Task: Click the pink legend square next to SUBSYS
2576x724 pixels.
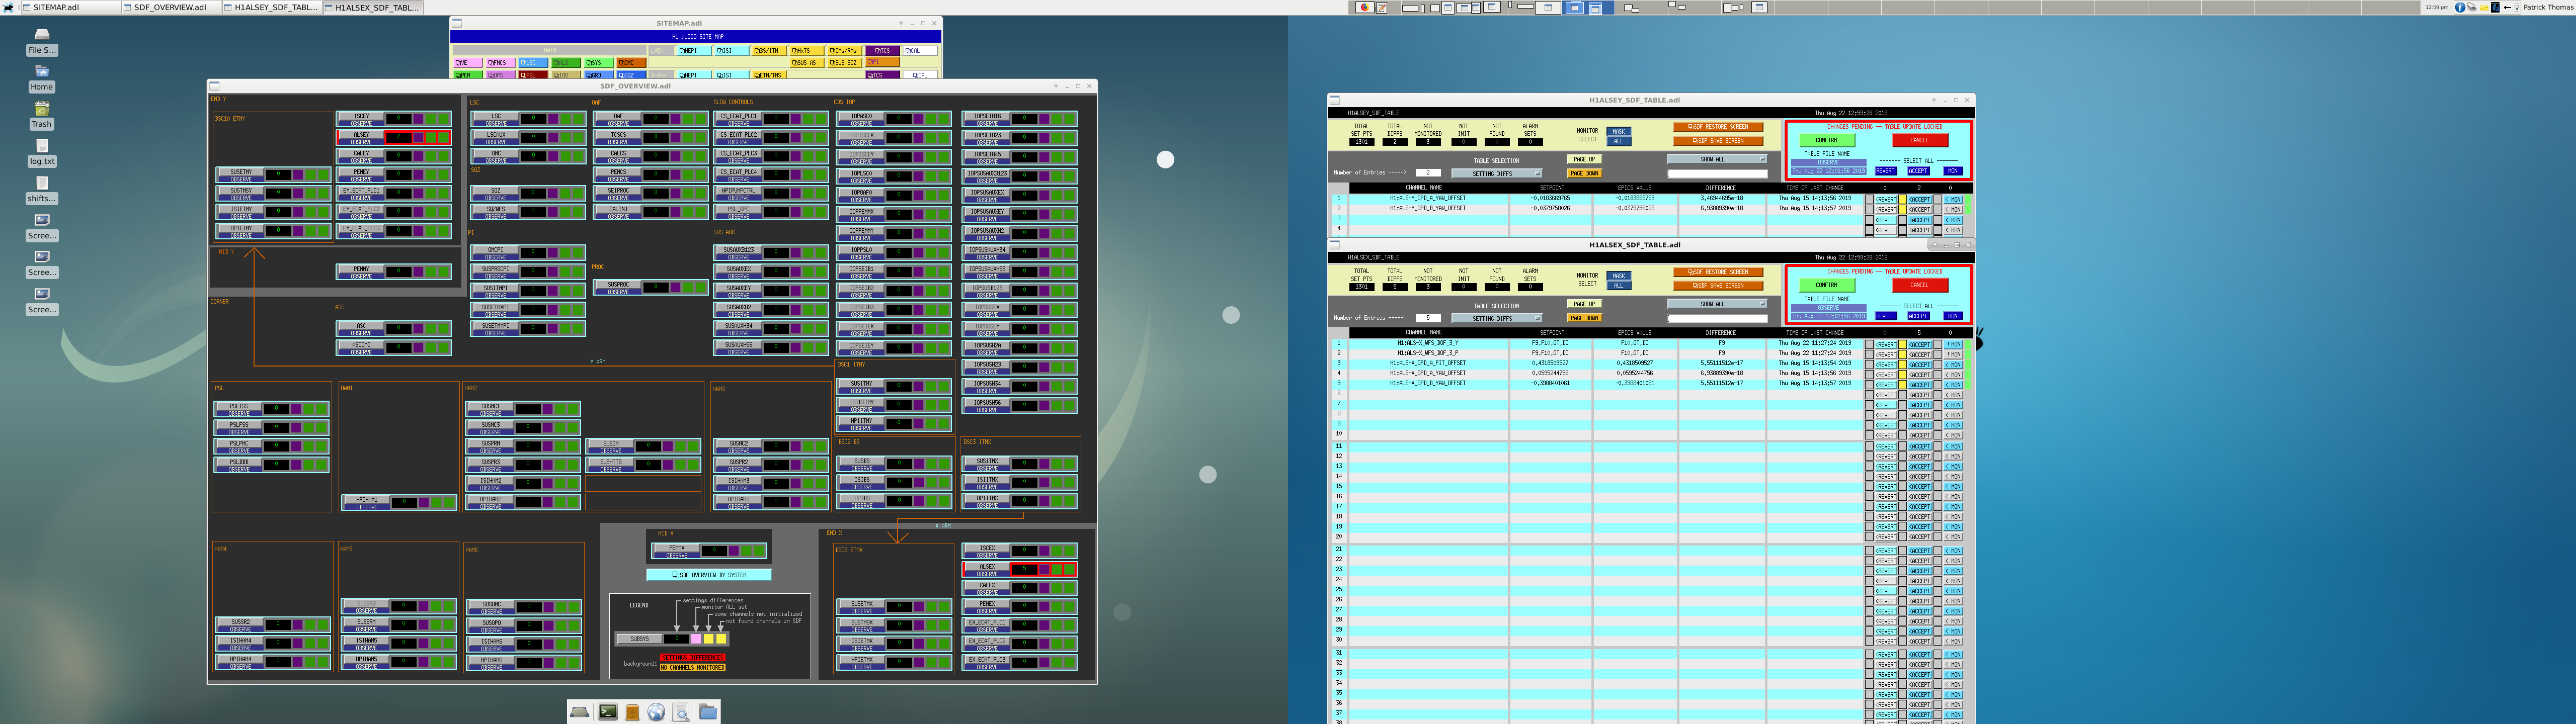Action: 696,639
